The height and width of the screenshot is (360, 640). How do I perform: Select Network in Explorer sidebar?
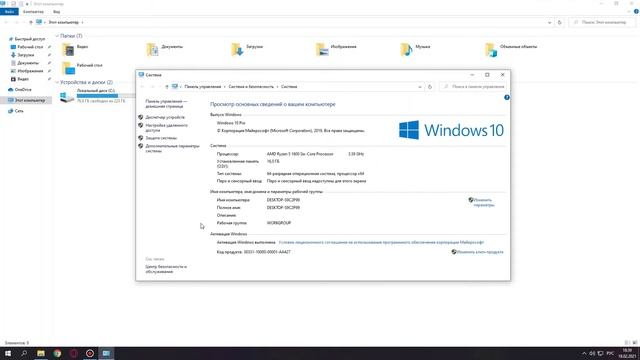tap(19, 111)
